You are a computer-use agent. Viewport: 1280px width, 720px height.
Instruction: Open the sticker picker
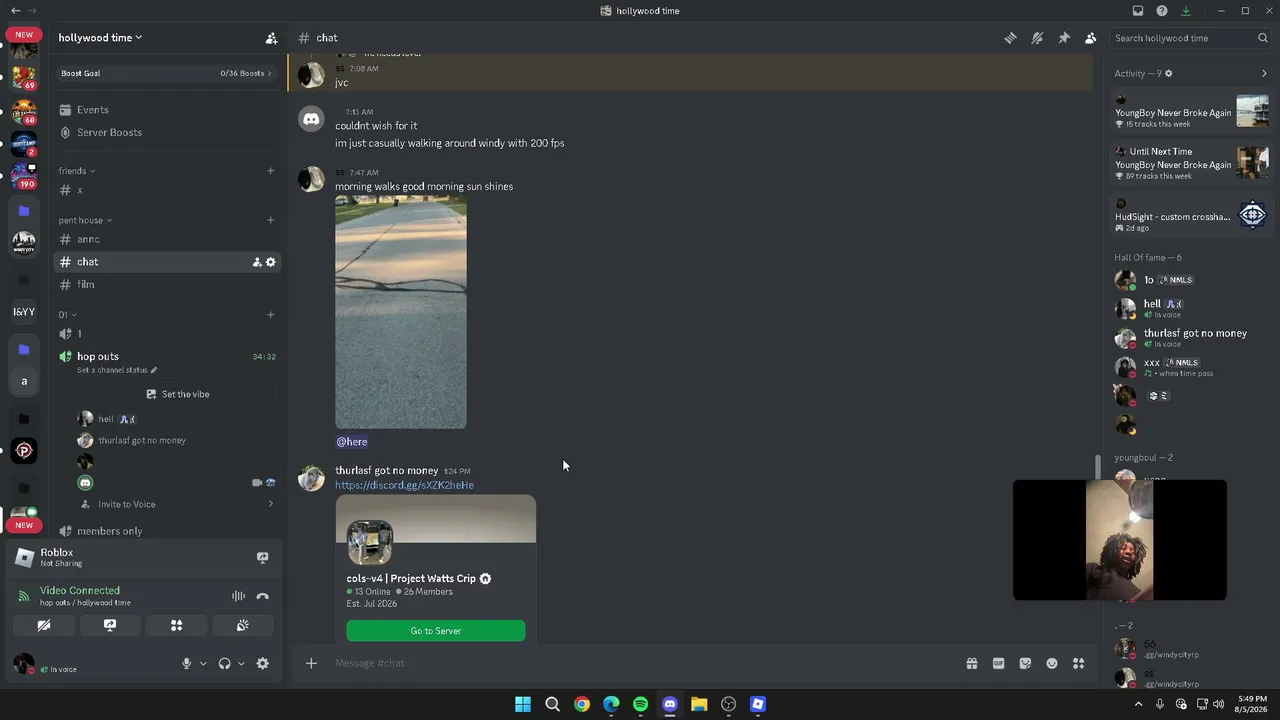1025,663
